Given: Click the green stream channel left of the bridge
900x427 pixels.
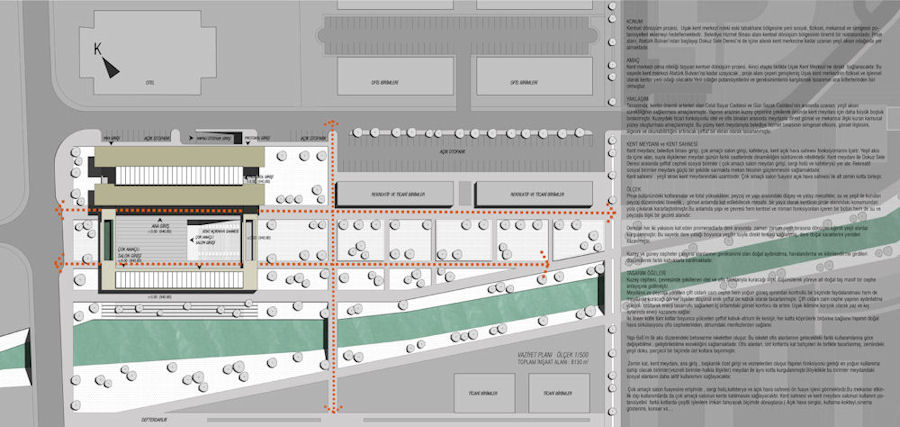Looking at the screenshot, I should click(198, 342).
